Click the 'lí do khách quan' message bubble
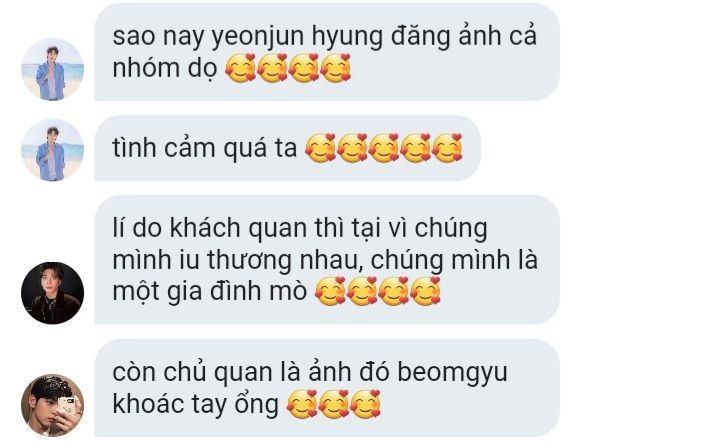The width and height of the screenshot is (720, 441). (327, 260)
